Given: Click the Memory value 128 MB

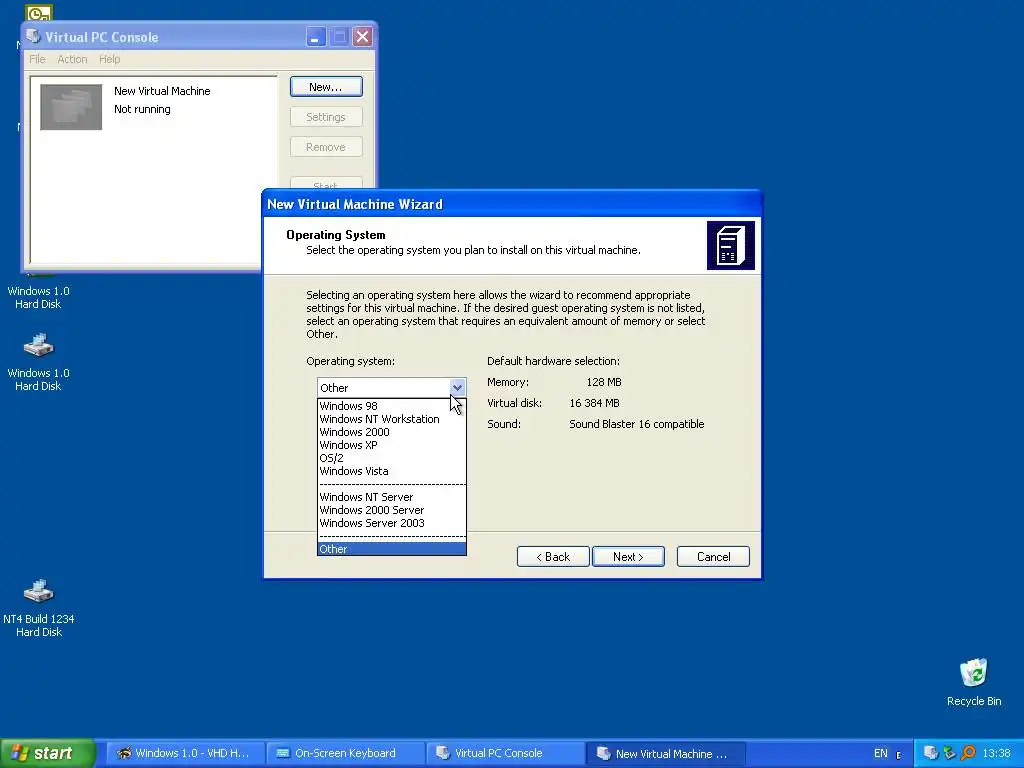Looking at the screenshot, I should [603, 382].
